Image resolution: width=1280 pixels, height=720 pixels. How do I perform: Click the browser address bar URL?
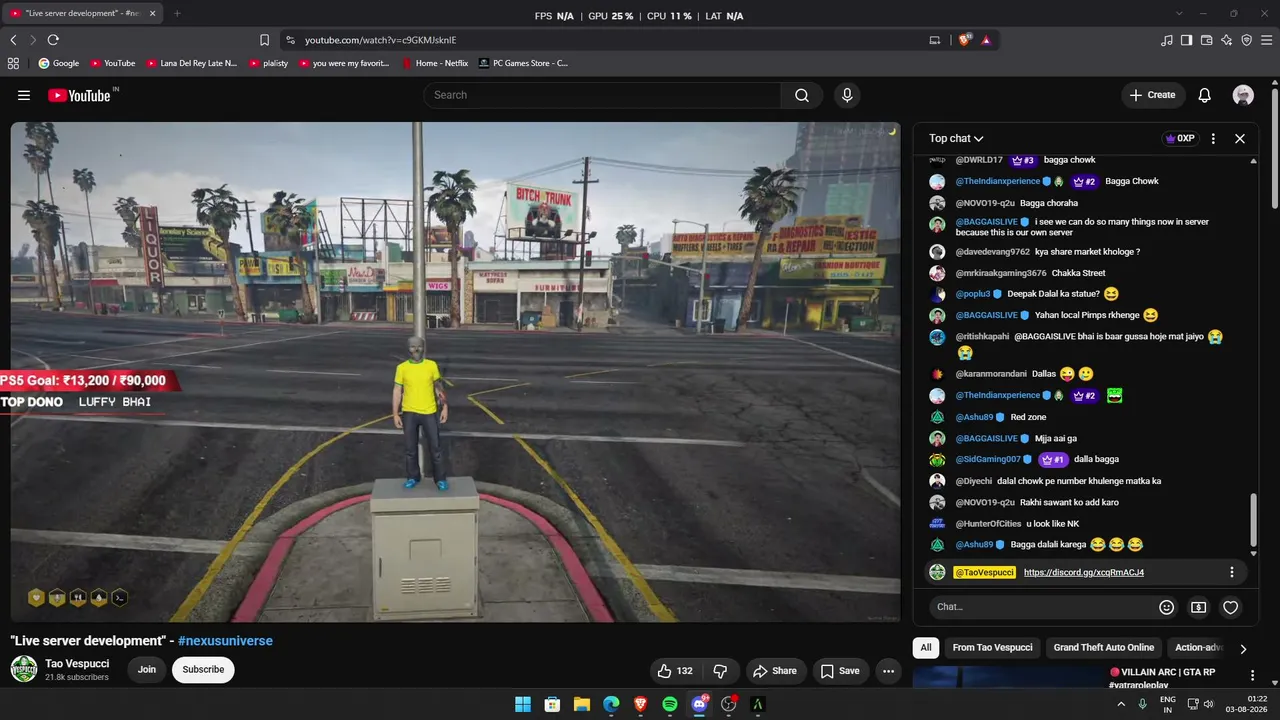point(380,40)
